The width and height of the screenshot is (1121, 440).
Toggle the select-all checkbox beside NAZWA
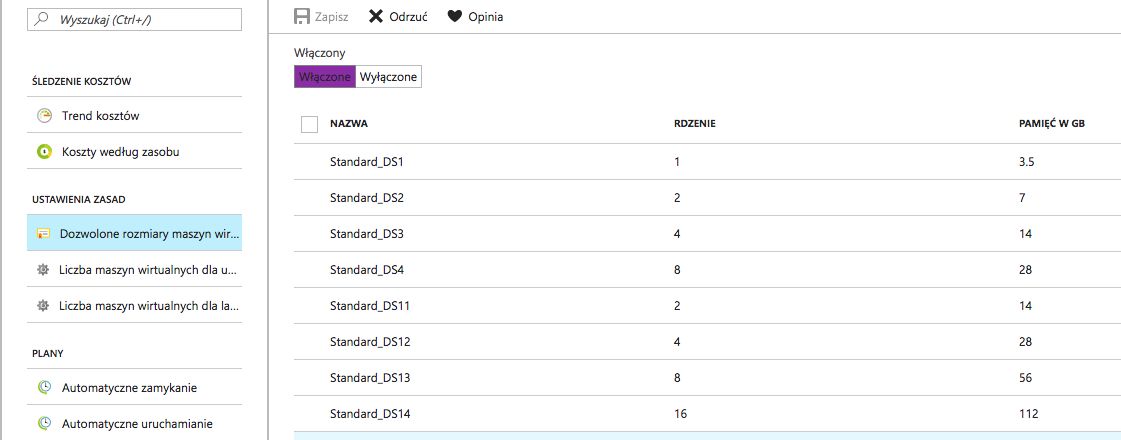(x=309, y=124)
